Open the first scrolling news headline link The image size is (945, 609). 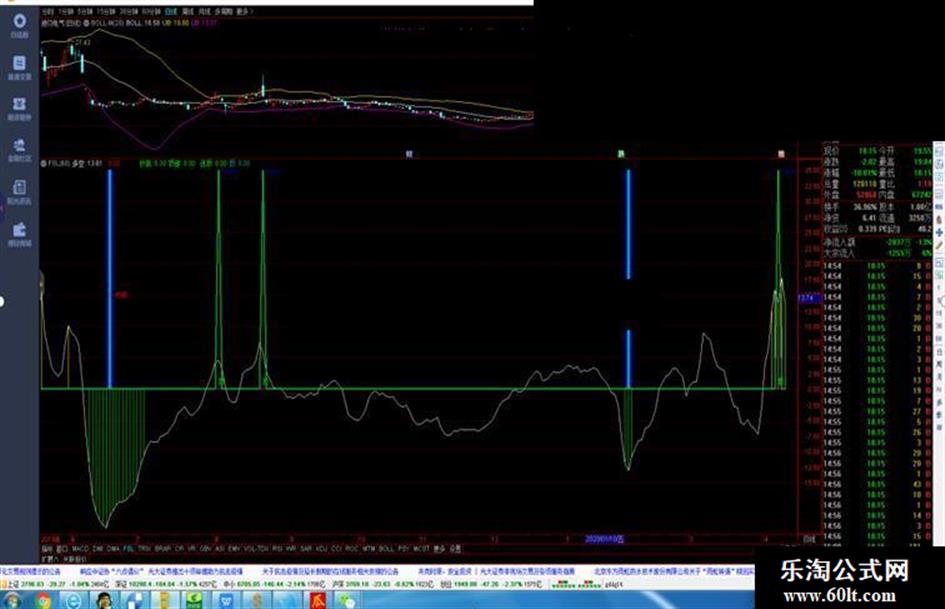pos(30,571)
